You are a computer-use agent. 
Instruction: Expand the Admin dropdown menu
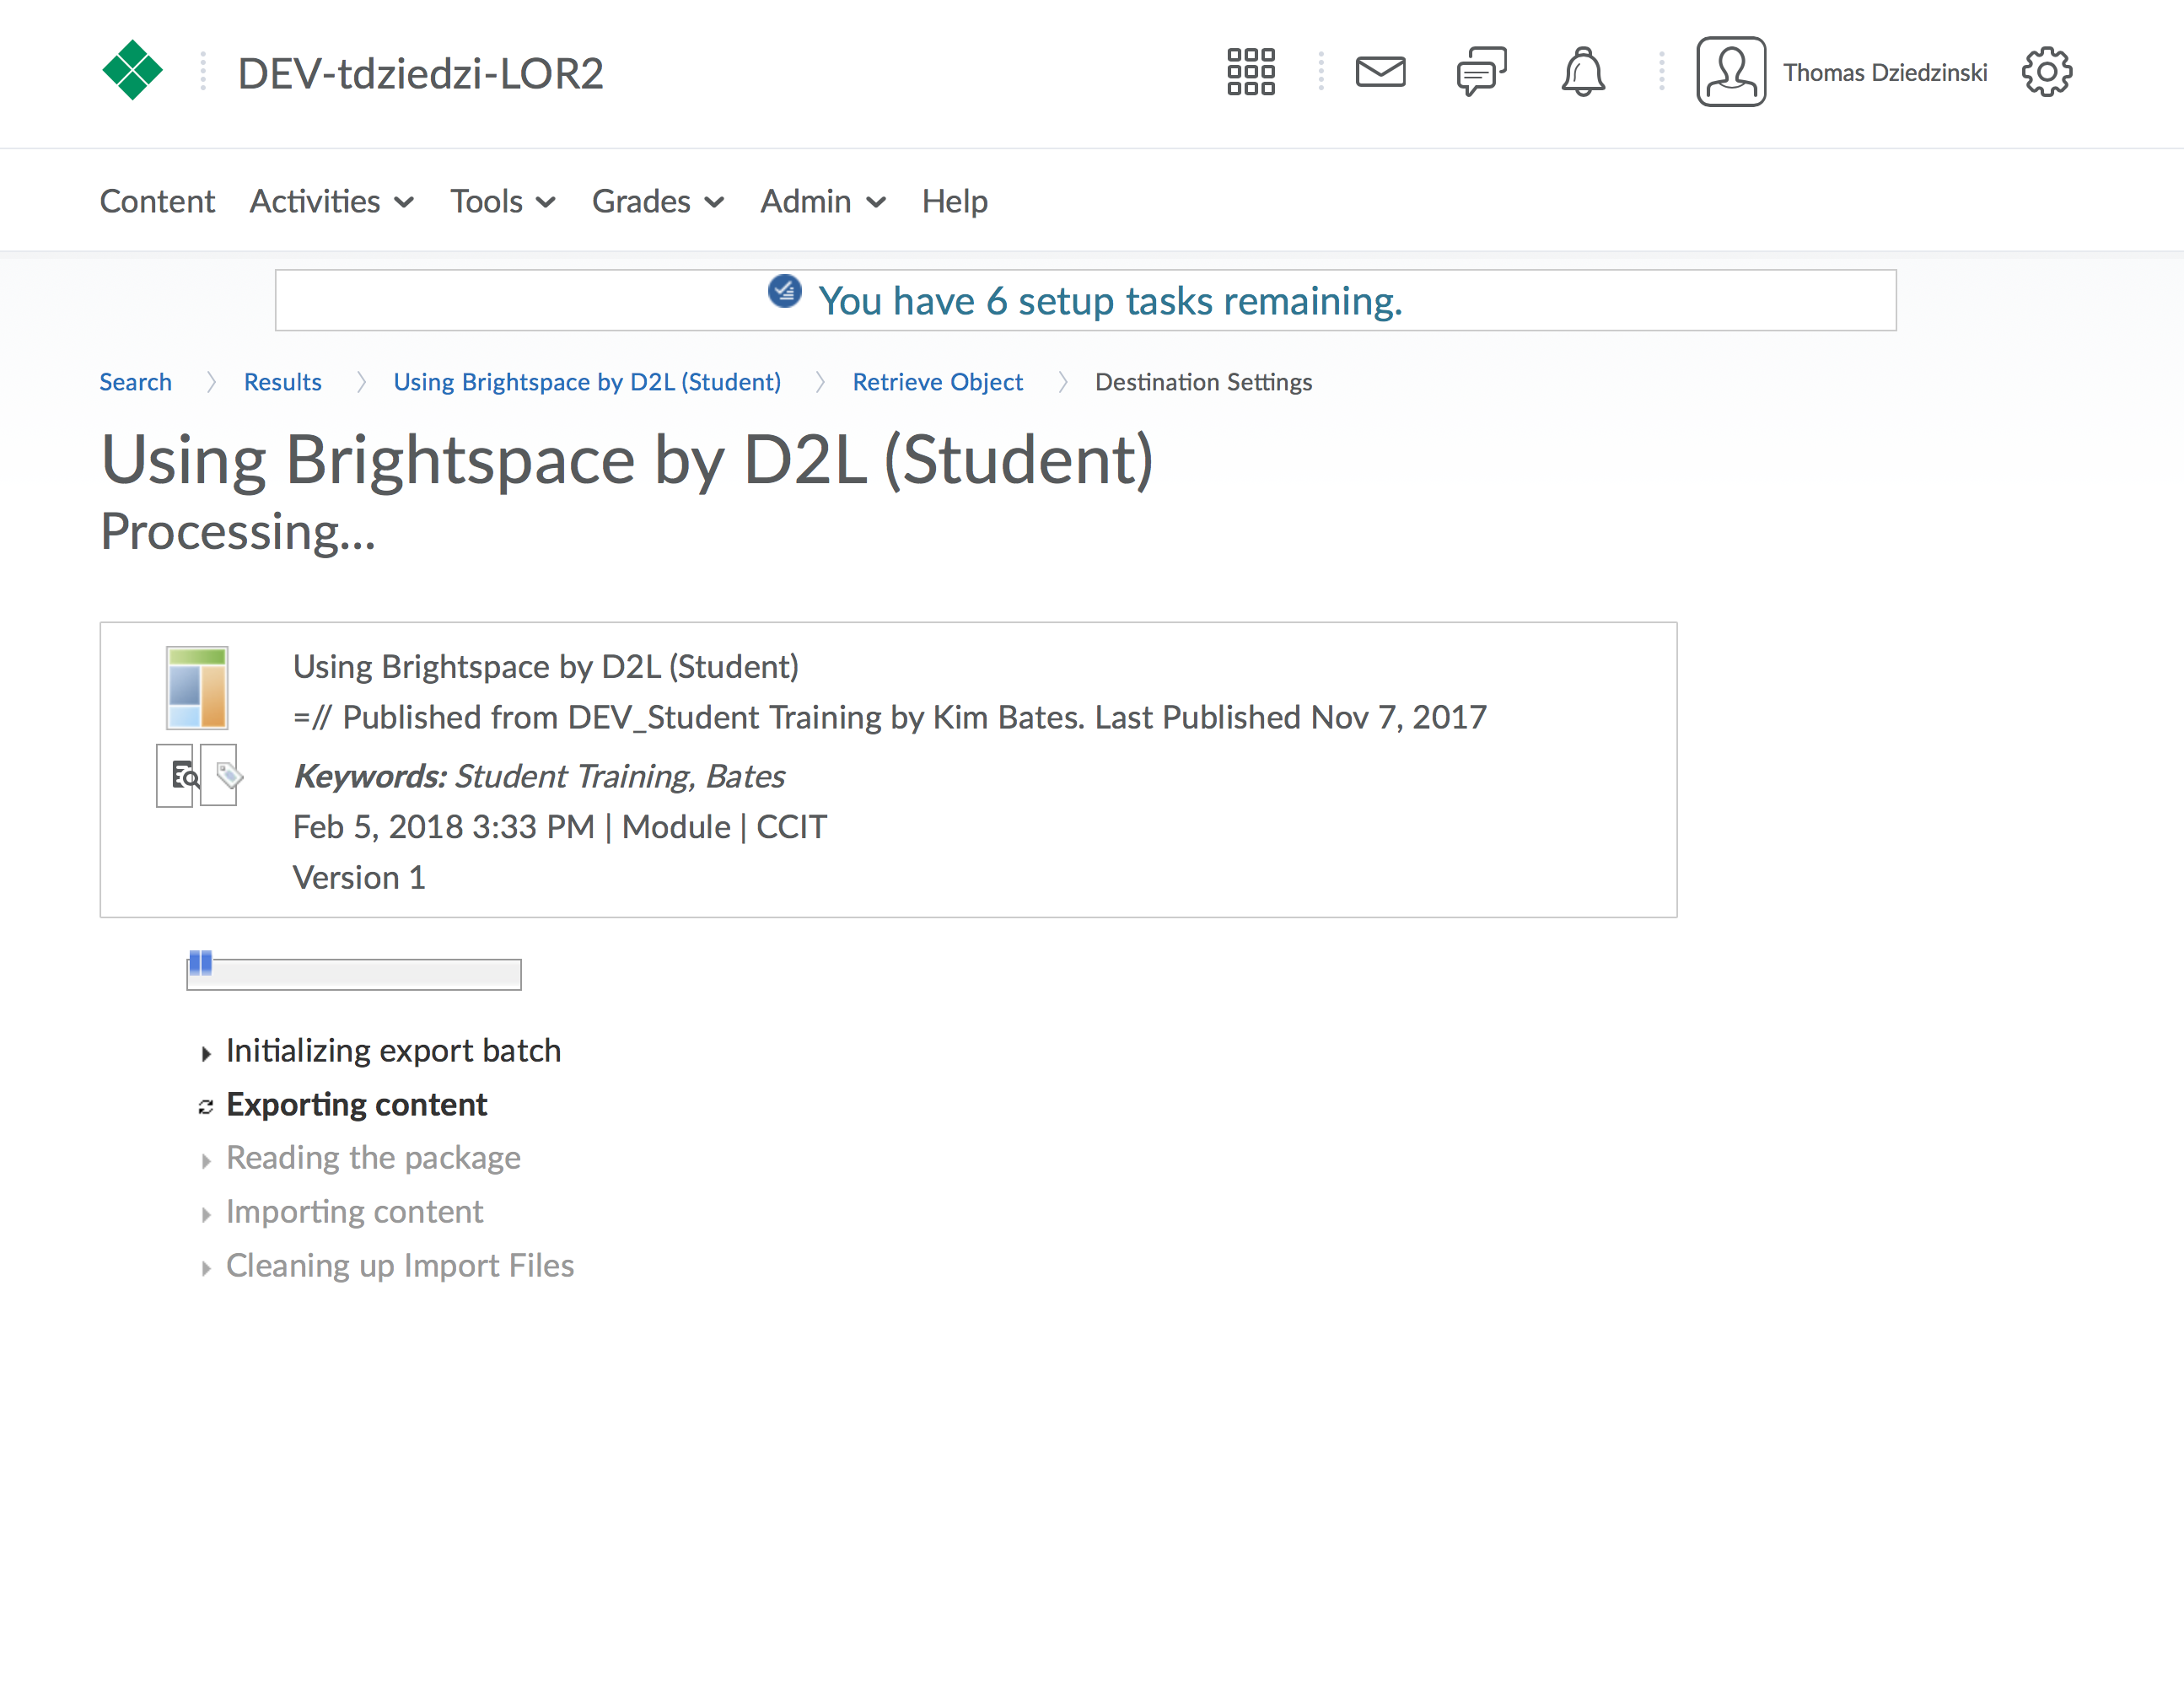(823, 201)
